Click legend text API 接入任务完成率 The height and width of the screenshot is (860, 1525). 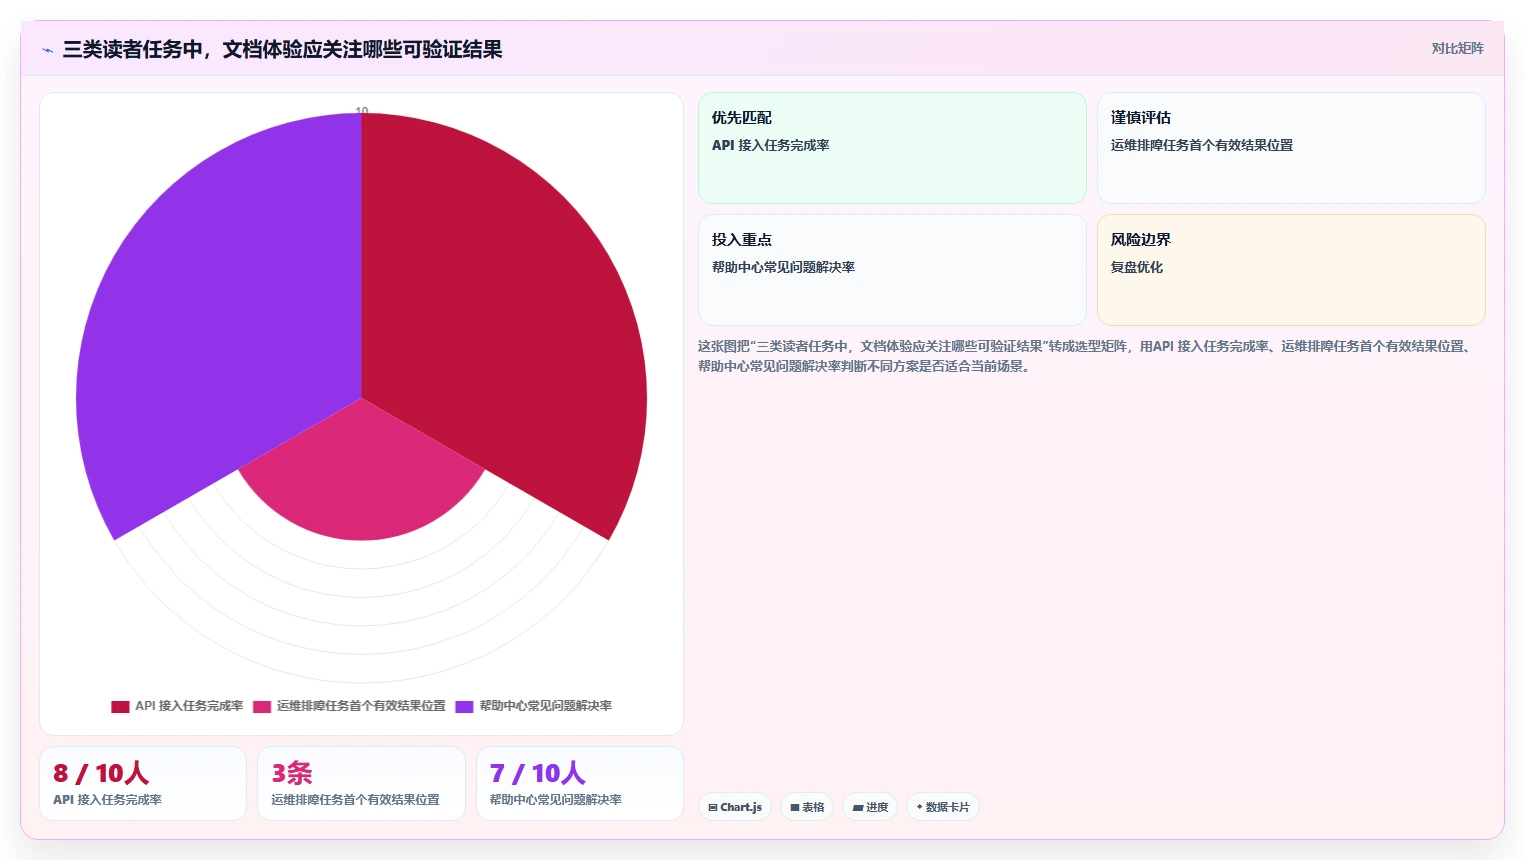(x=189, y=706)
